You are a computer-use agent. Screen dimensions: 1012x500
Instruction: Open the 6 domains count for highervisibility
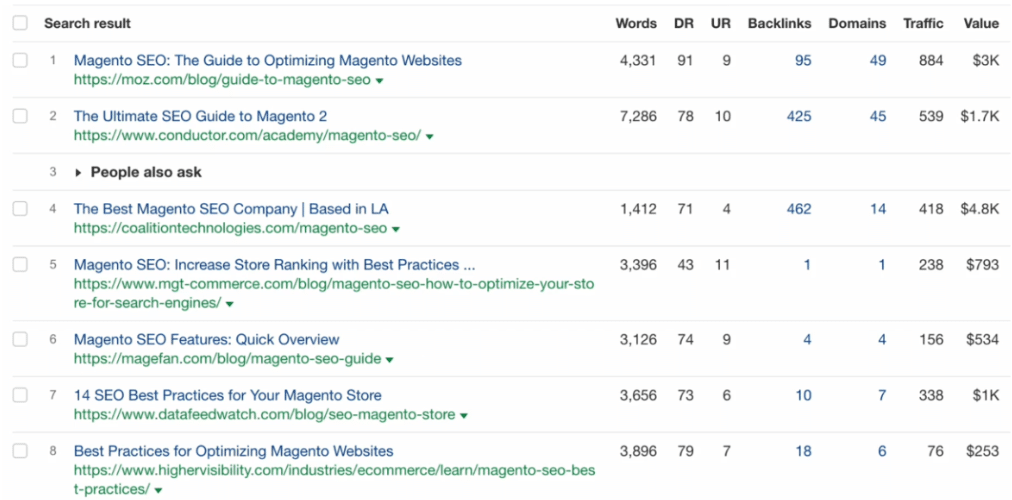(x=882, y=452)
